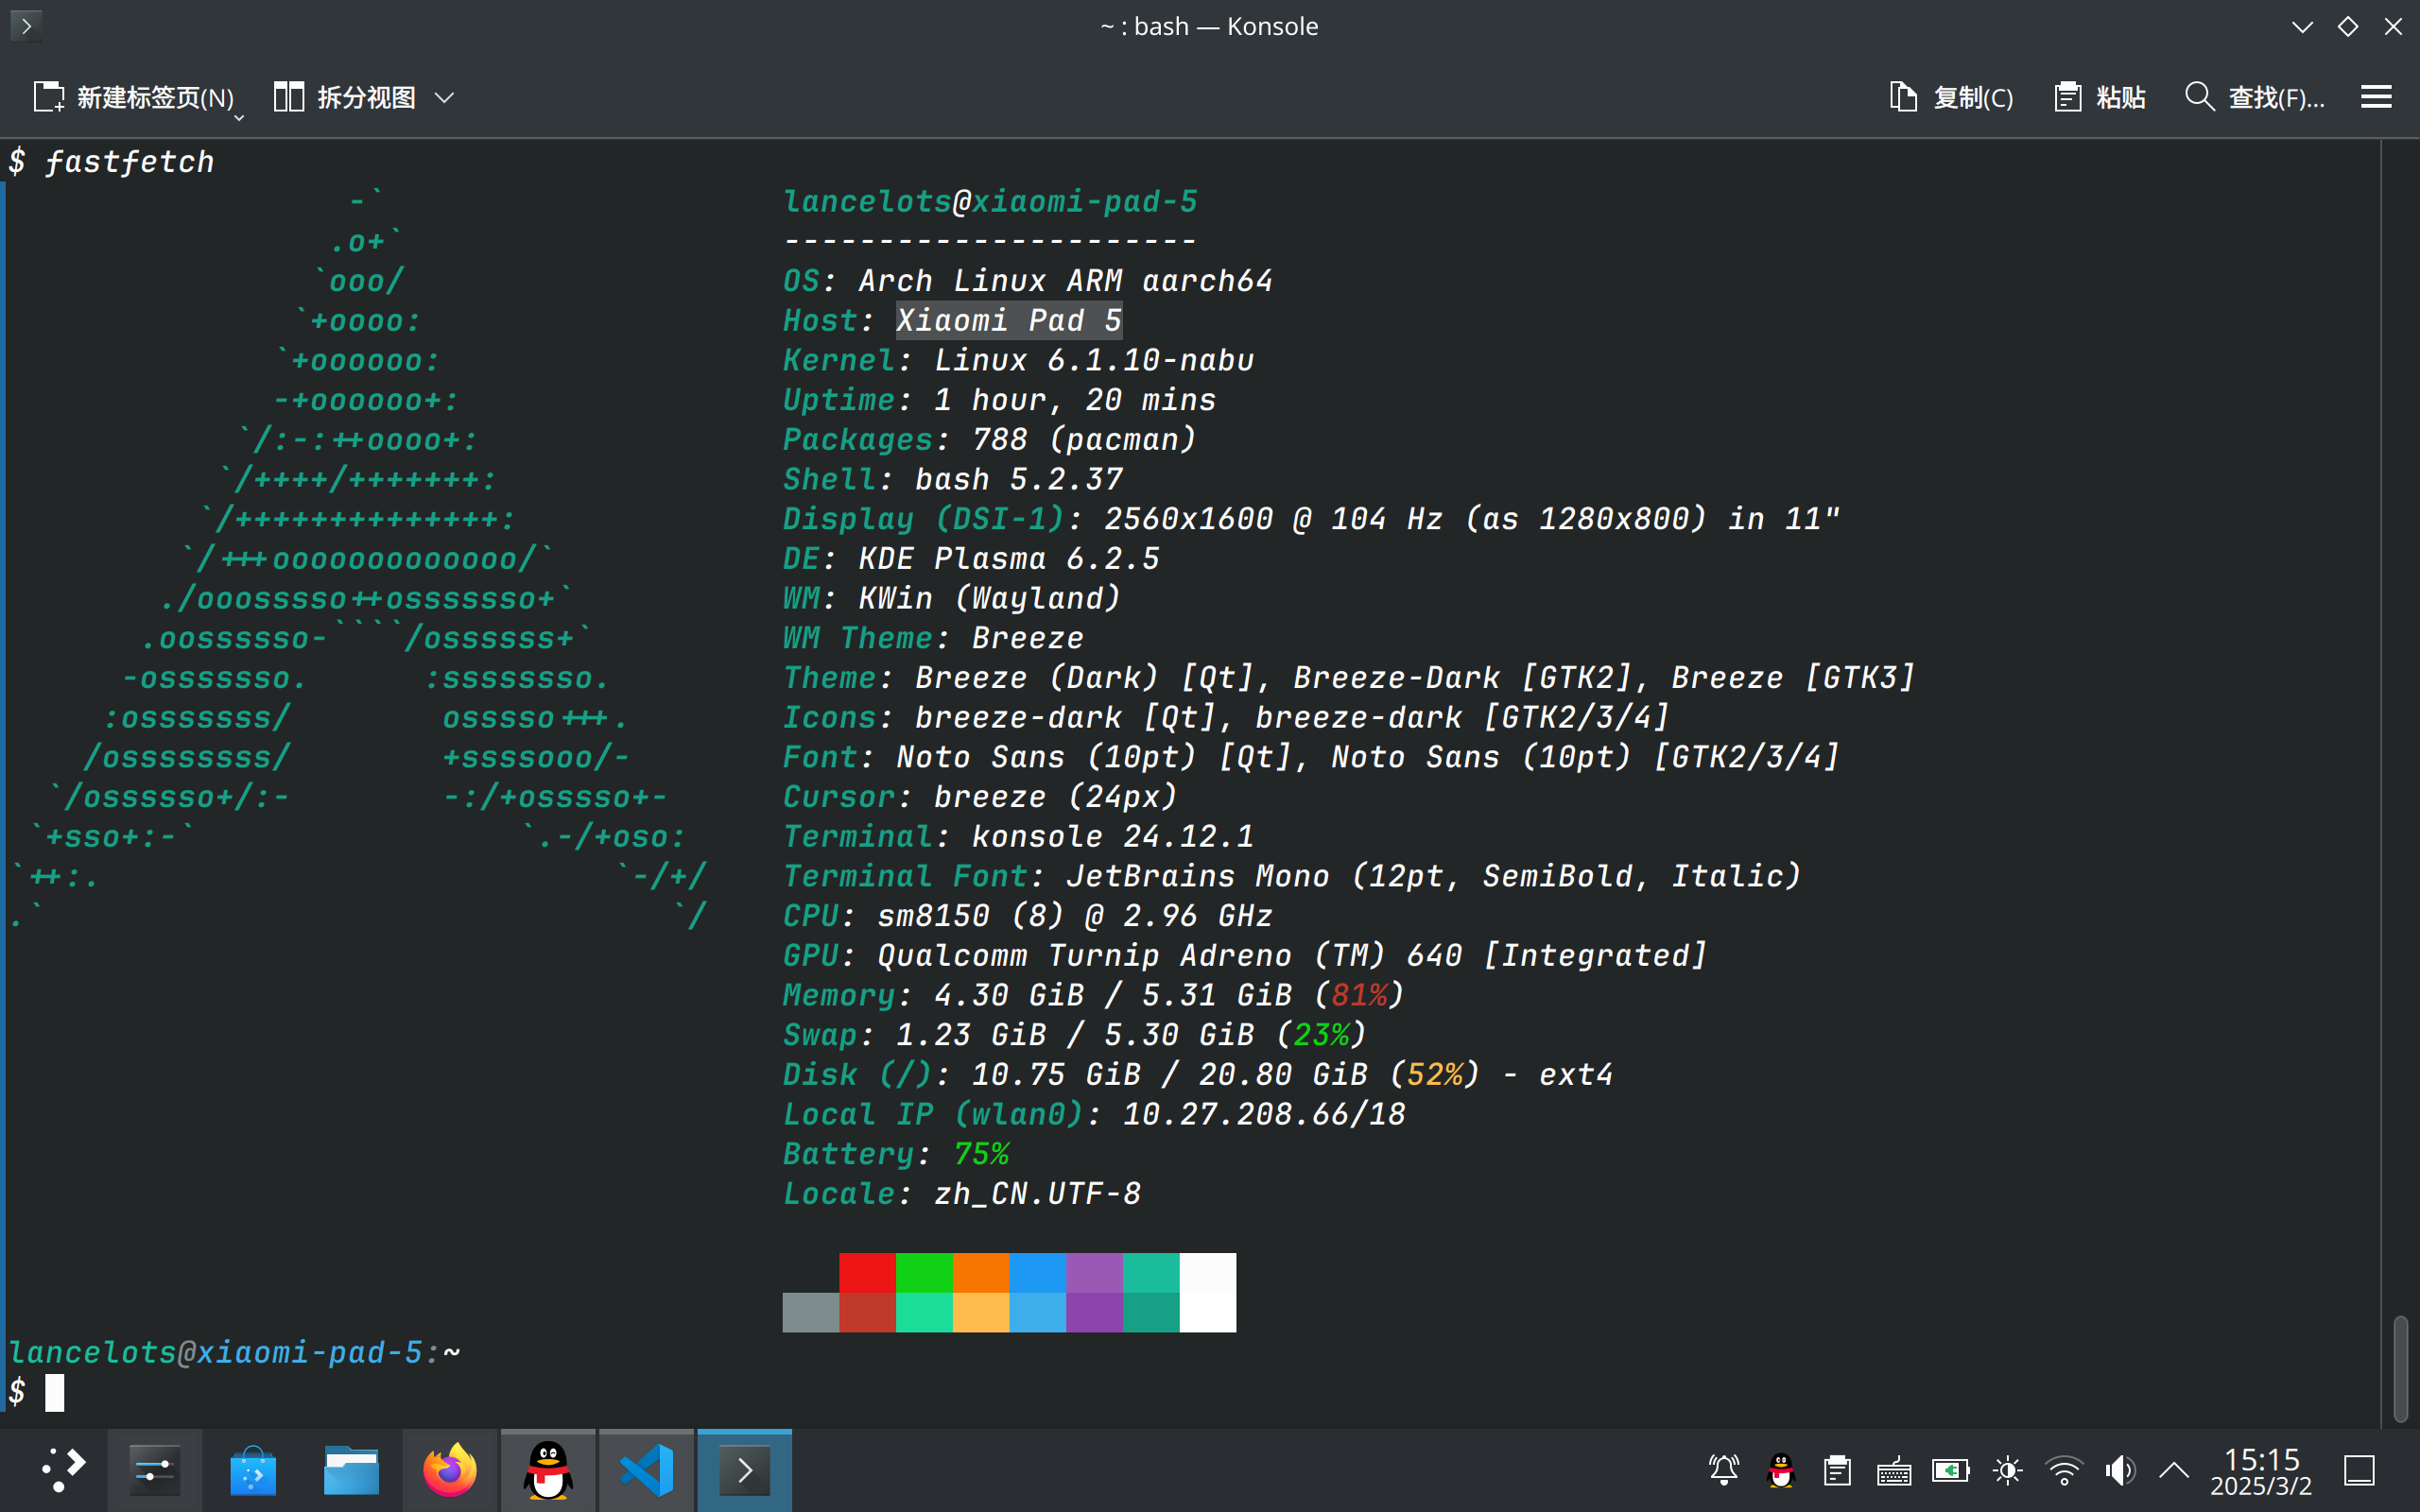
Task: Launch QQ from the taskbar
Action: tap(547, 1470)
